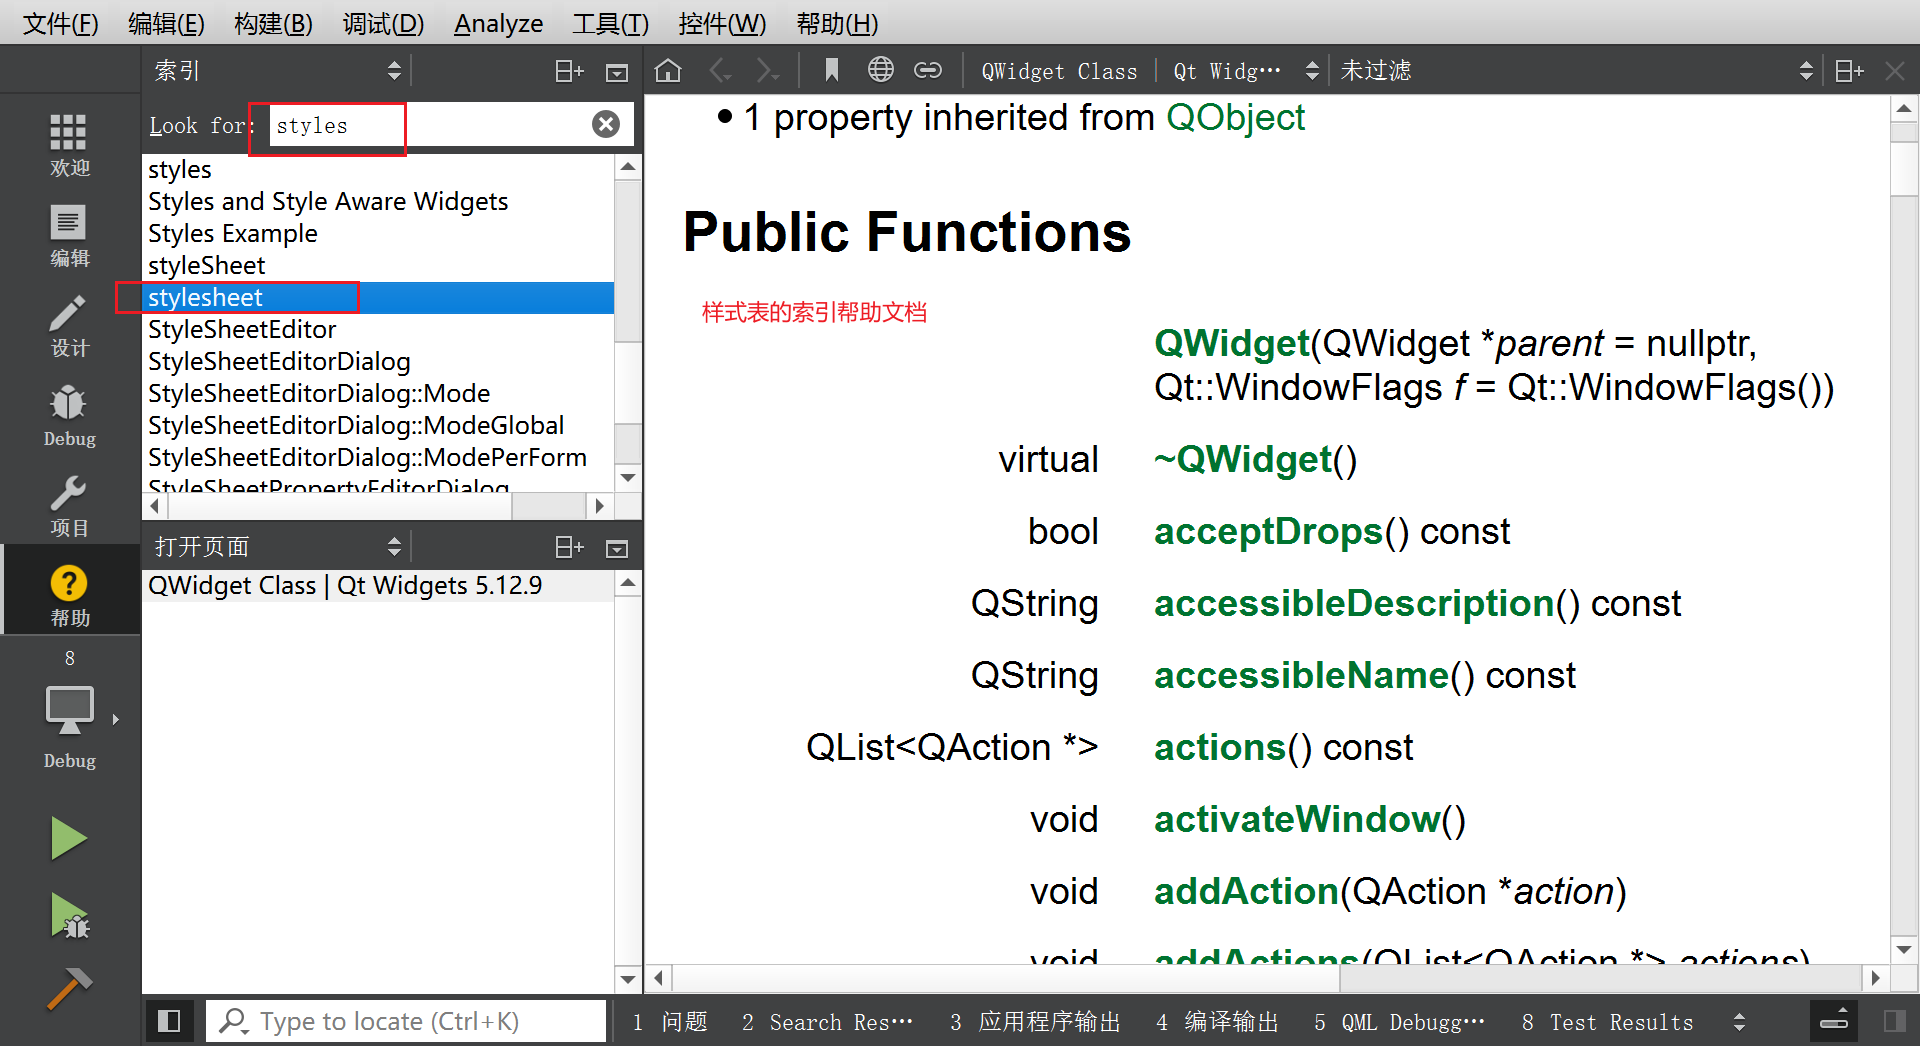The image size is (1920, 1046).
Task: Go to documentation home page icon
Action: pyautogui.click(x=667, y=70)
